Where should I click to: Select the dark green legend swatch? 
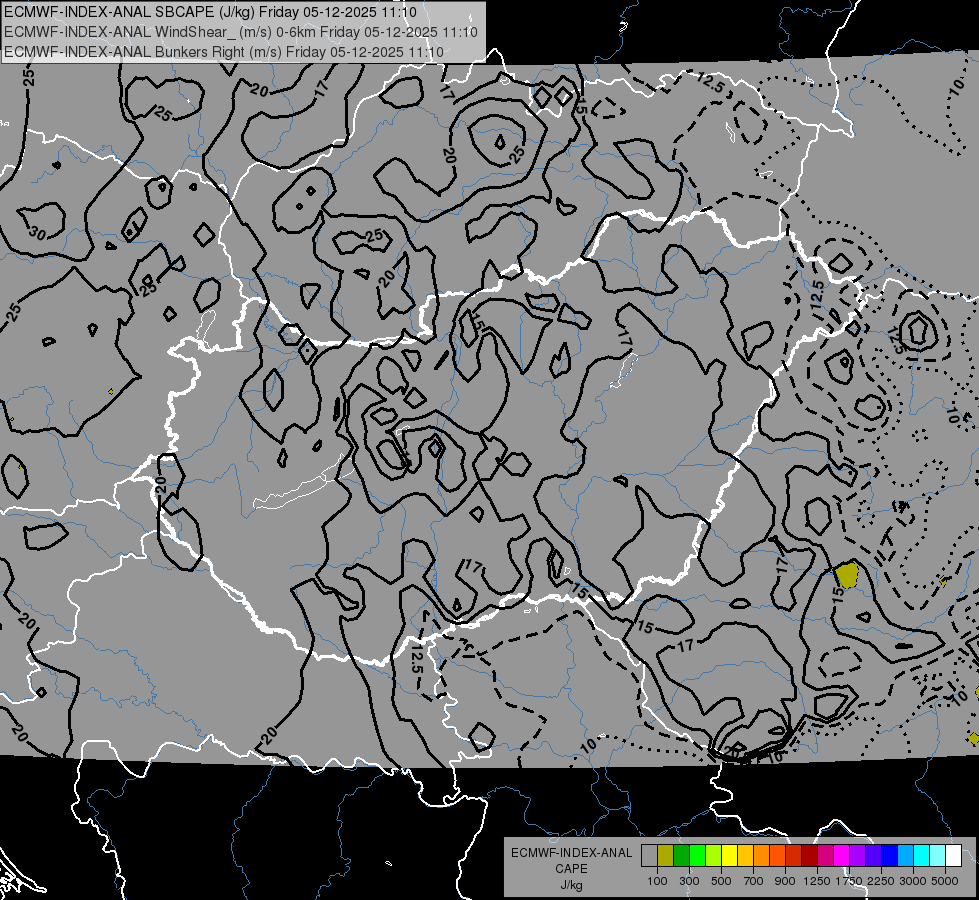[x=681, y=856]
